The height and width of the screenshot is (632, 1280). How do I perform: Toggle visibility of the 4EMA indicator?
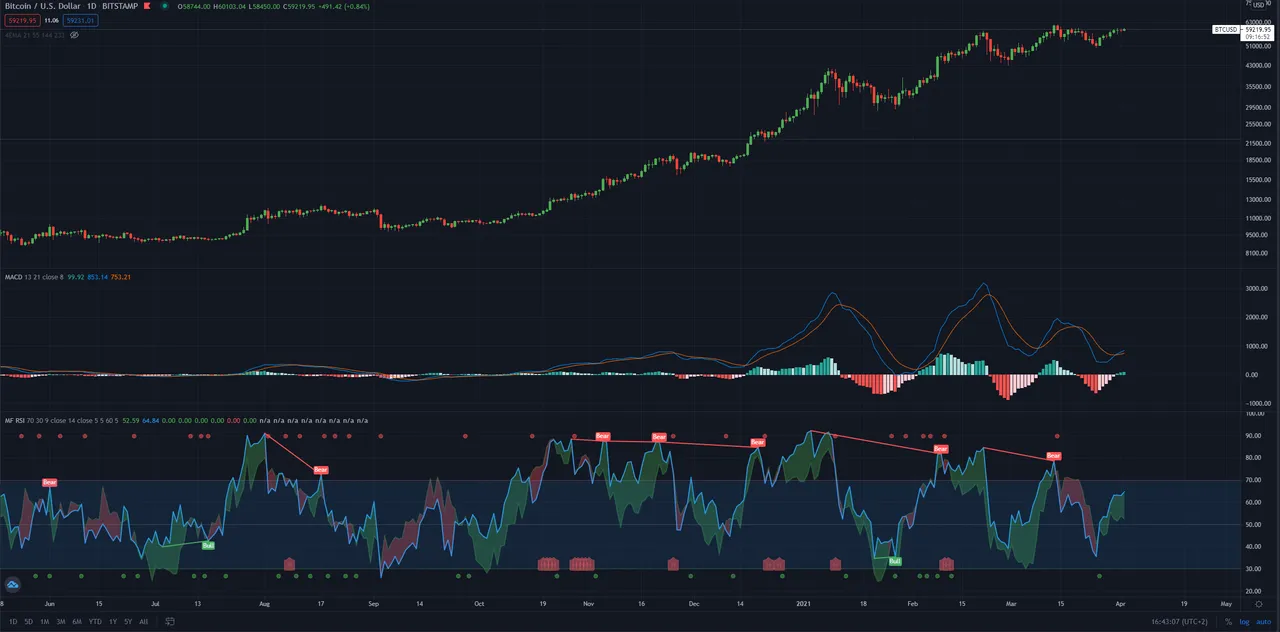coord(74,35)
